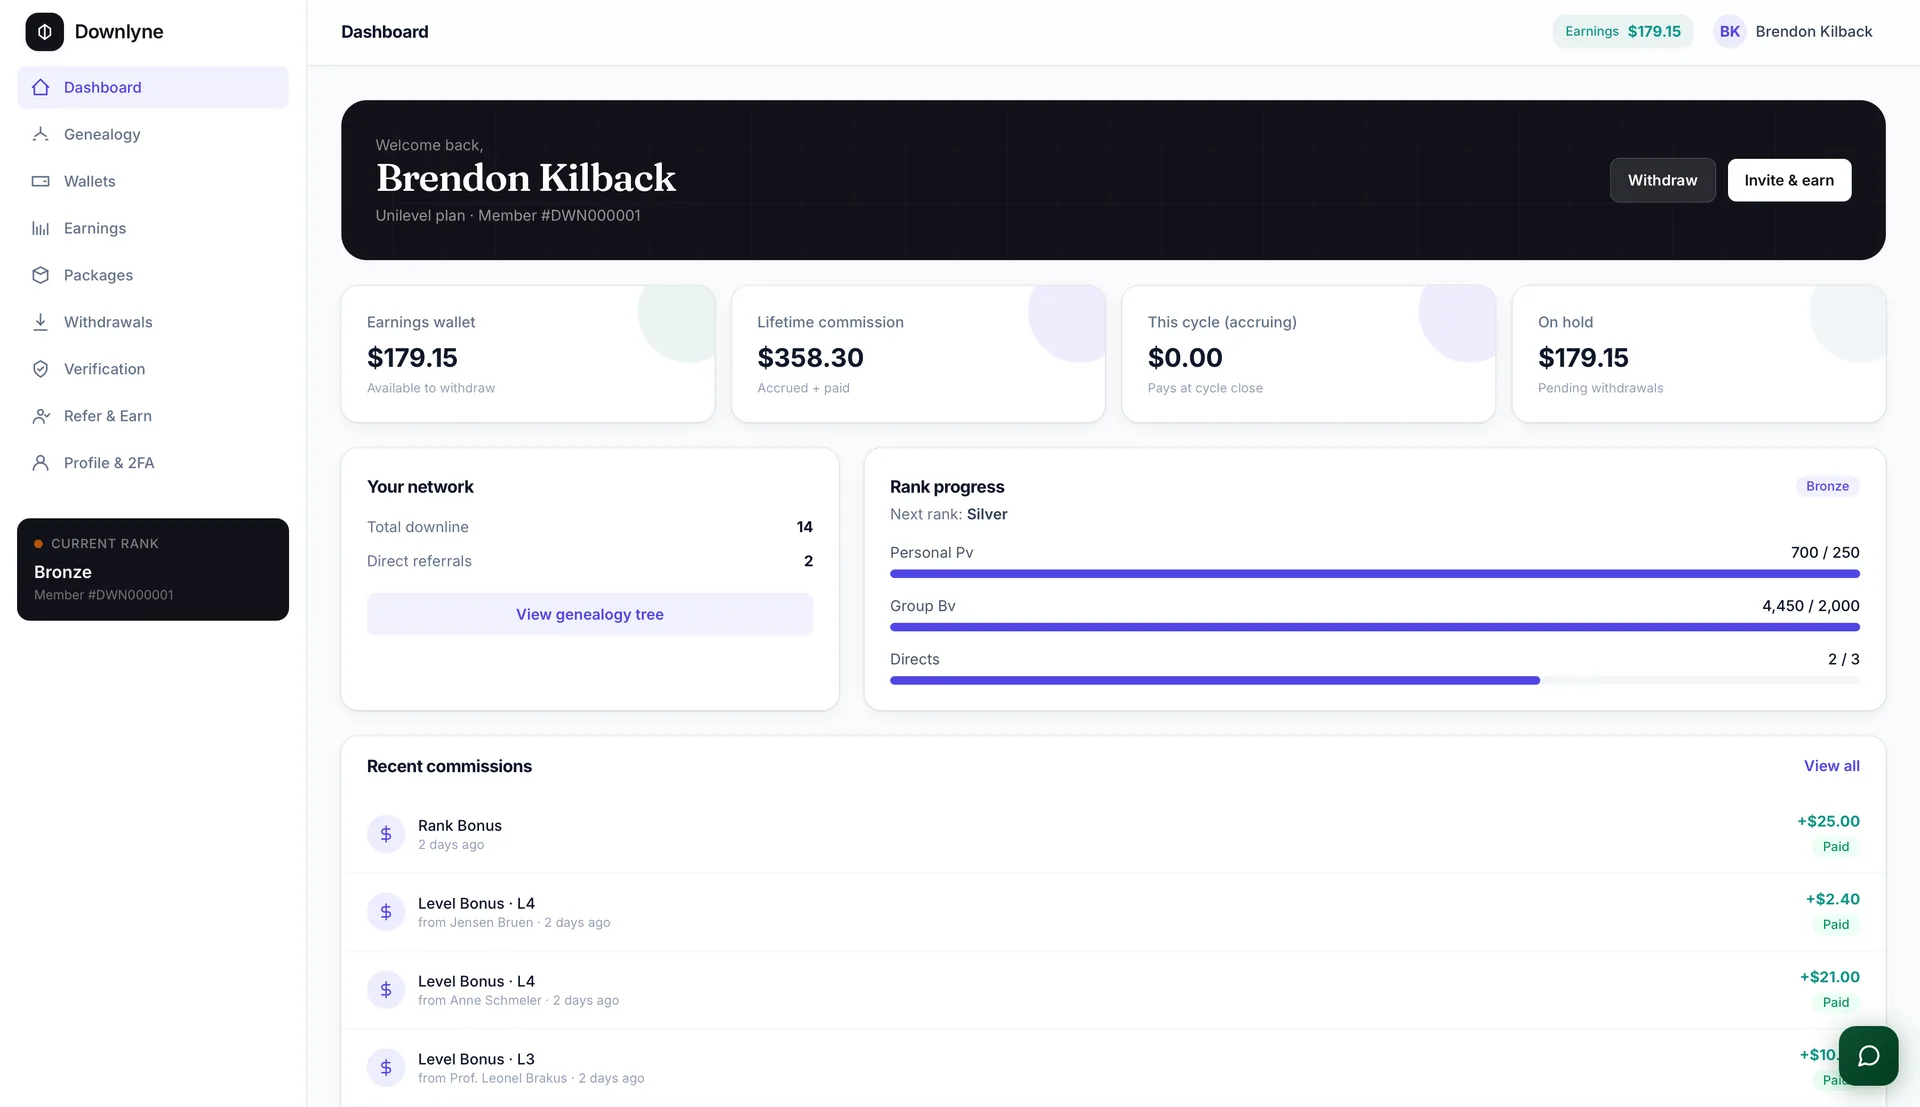Viewport: 1920px width, 1107px height.
Task: Click the Wallets card icon
Action: (x=41, y=181)
